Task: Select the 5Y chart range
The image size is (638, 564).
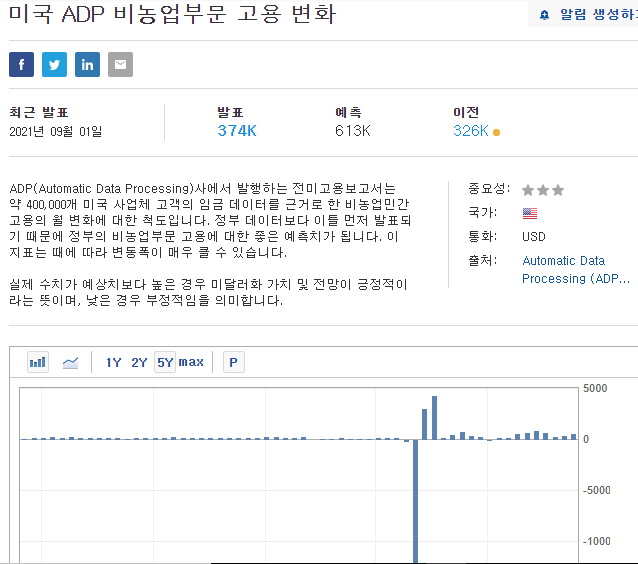Action: pyautogui.click(x=165, y=362)
